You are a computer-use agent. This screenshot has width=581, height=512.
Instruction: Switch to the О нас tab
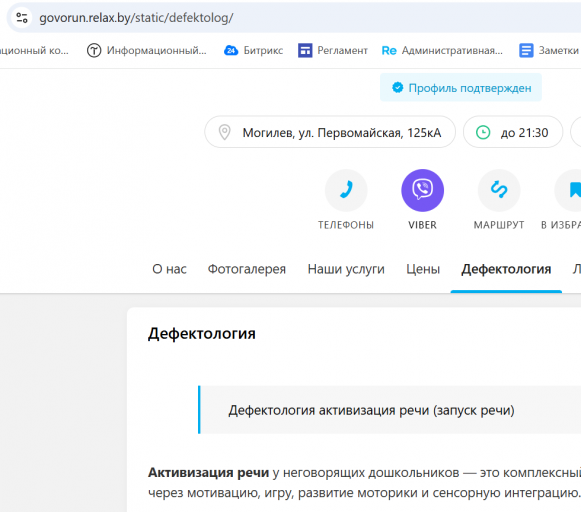tap(169, 269)
